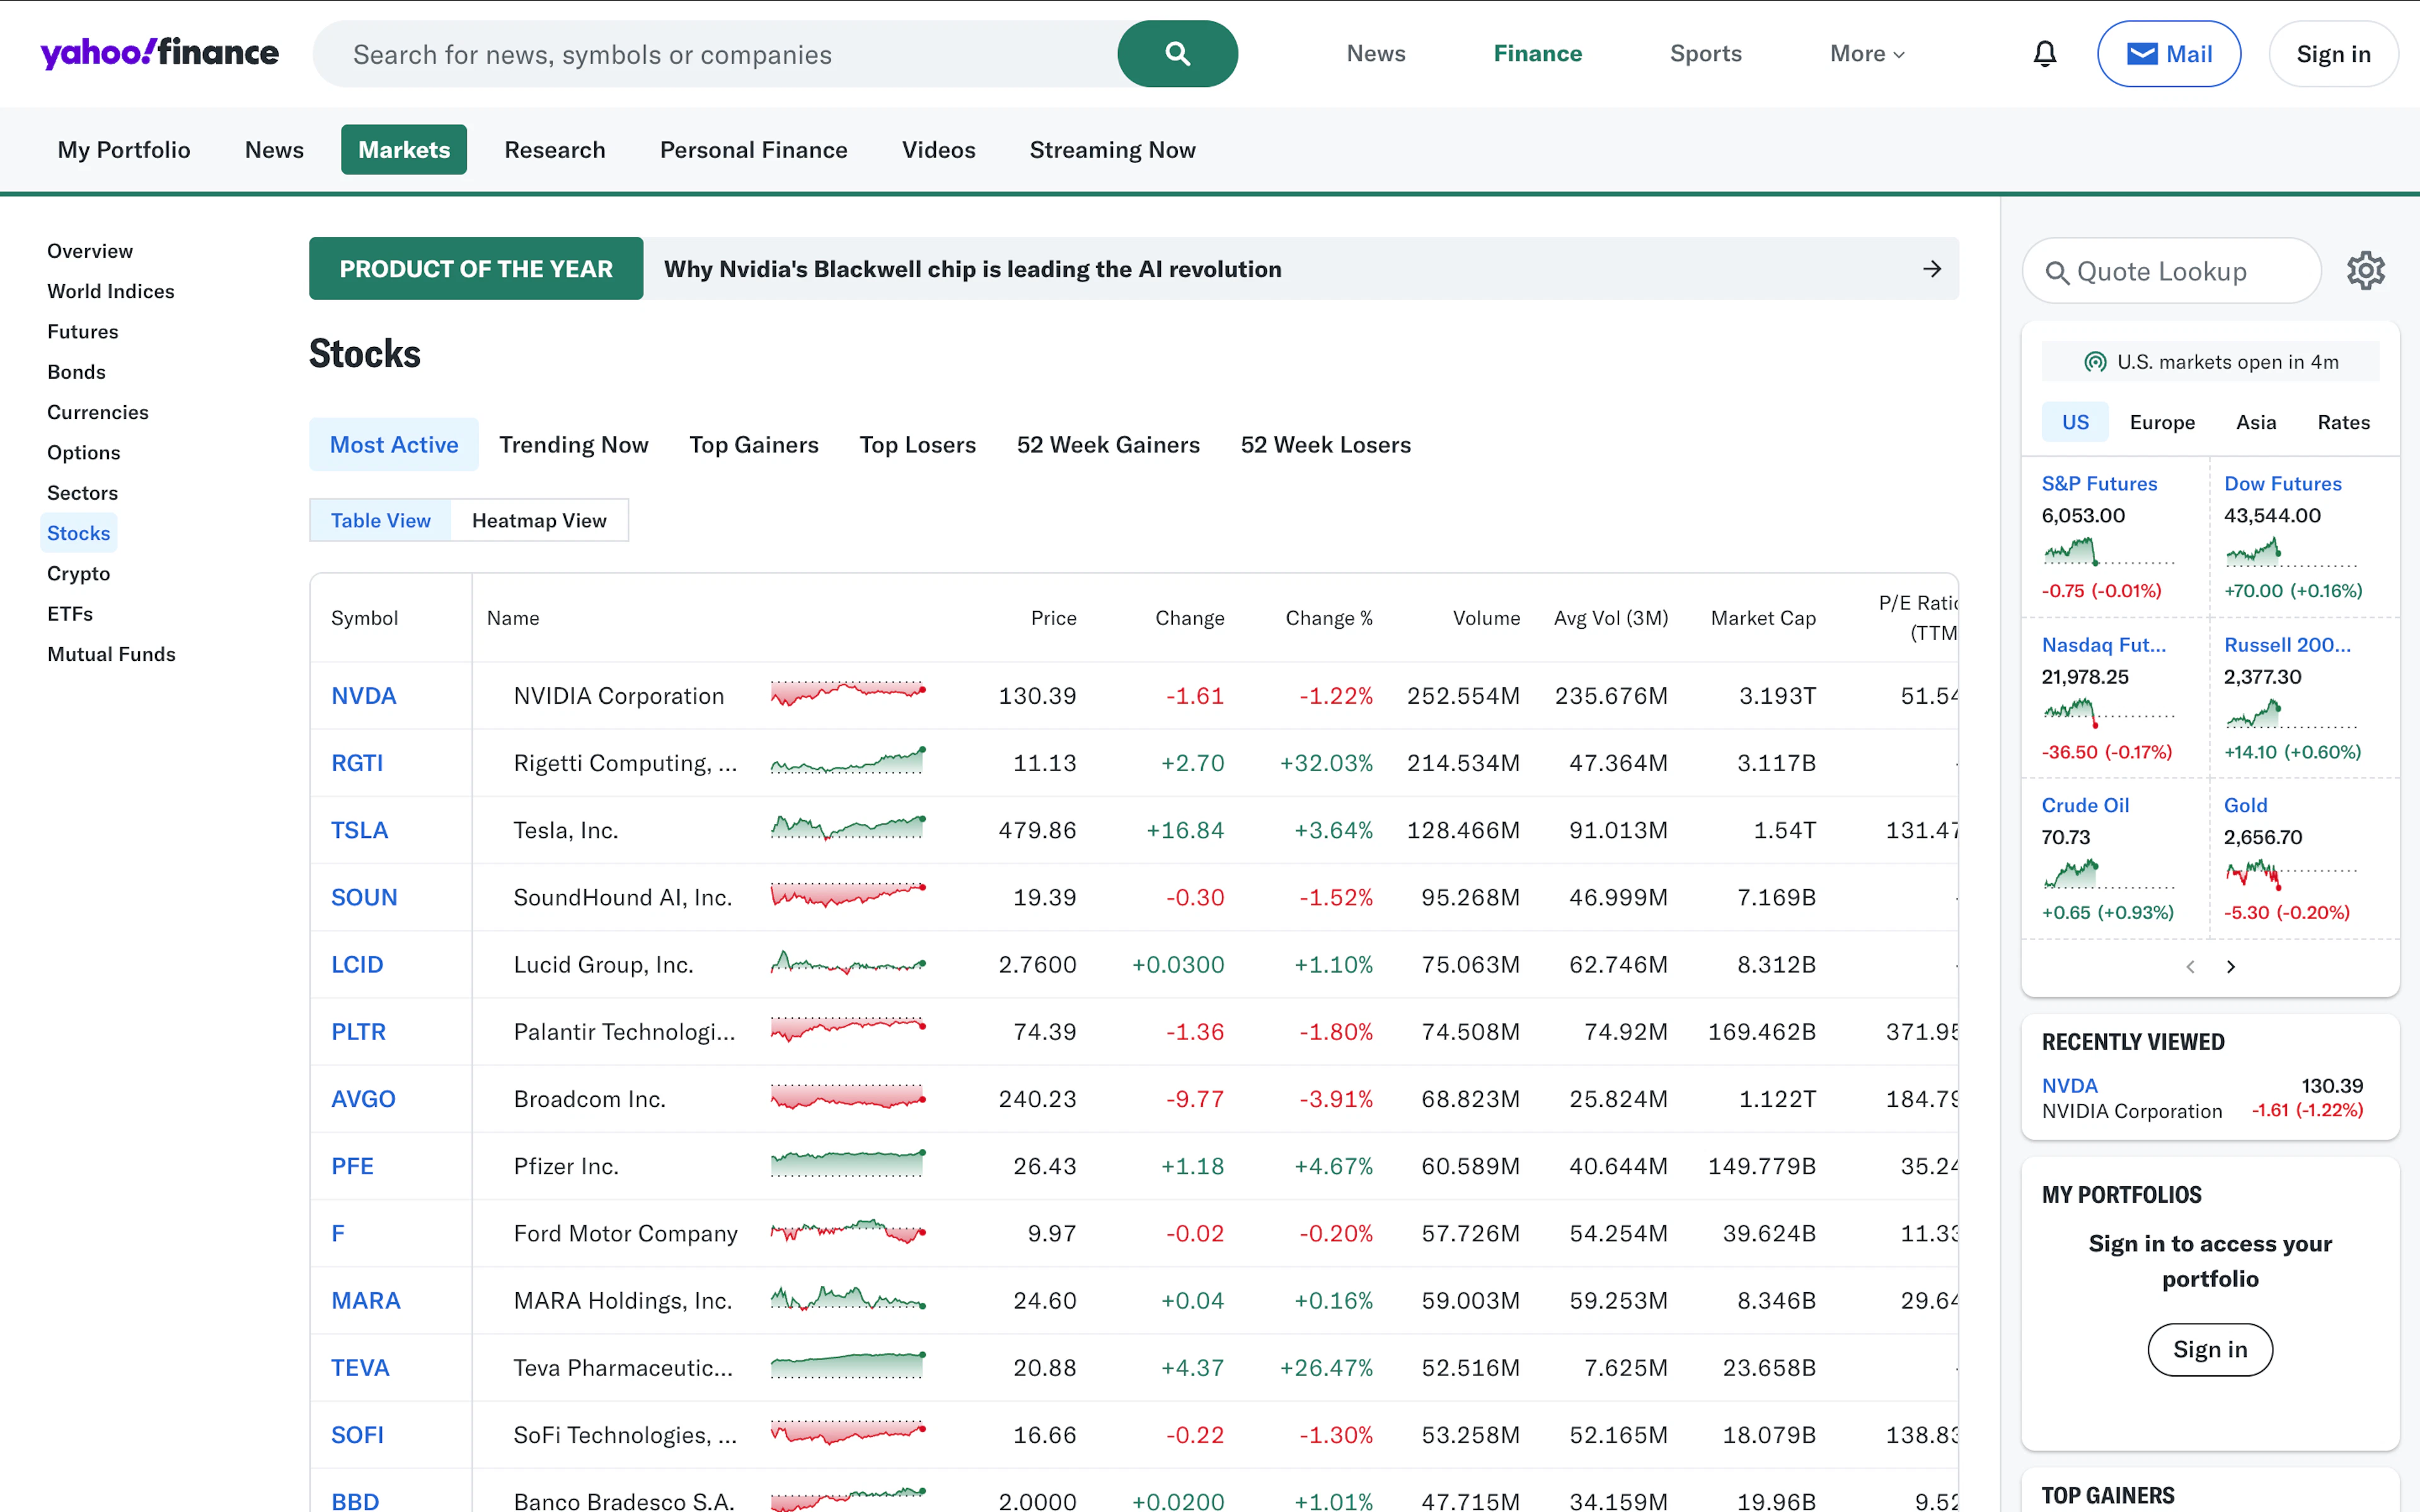This screenshot has height=1512, width=2420.
Task: Open Gold quote link
Action: coord(2245,805)
